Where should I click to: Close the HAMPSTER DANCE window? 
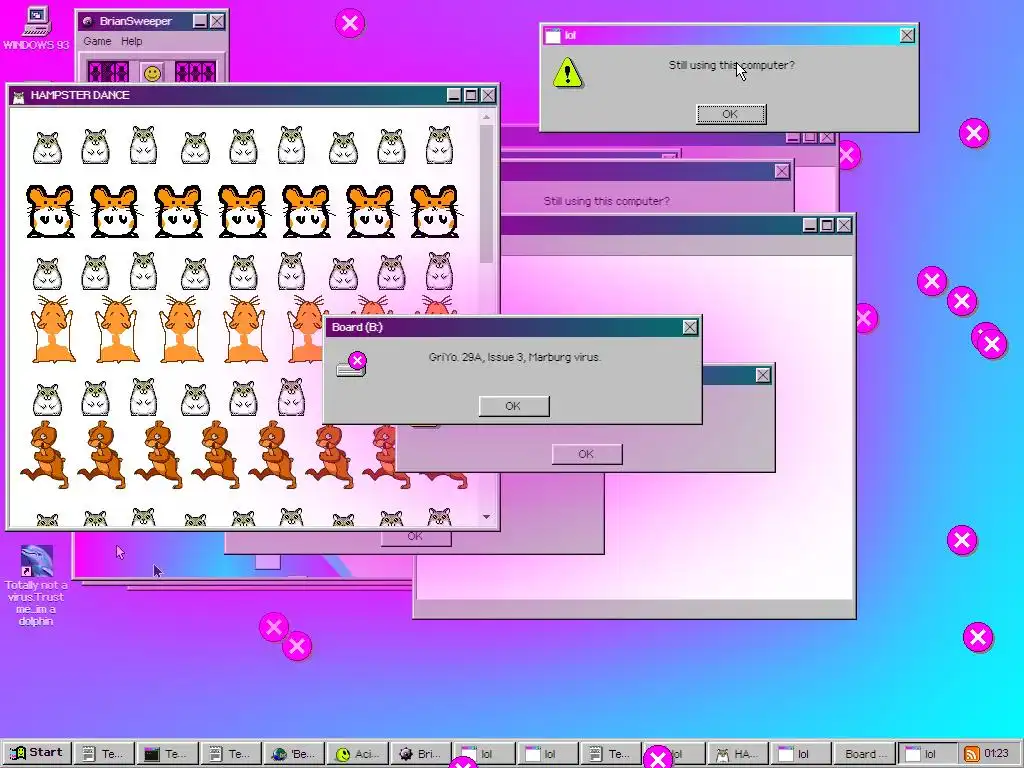tap(488, 95)
